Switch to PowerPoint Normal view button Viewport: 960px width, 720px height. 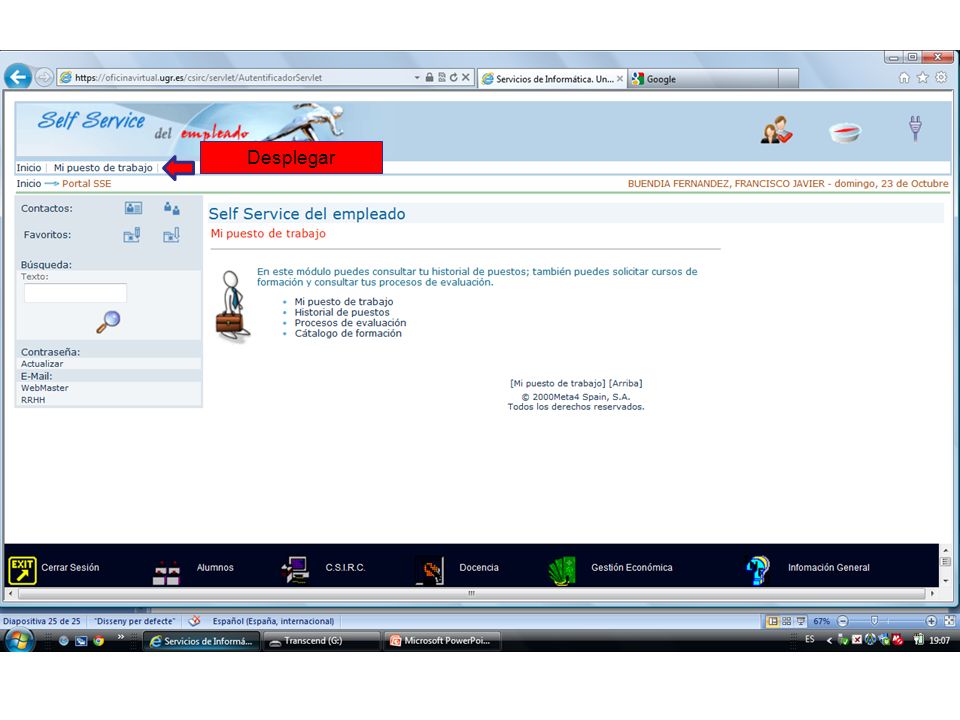(x=773, y=621)
